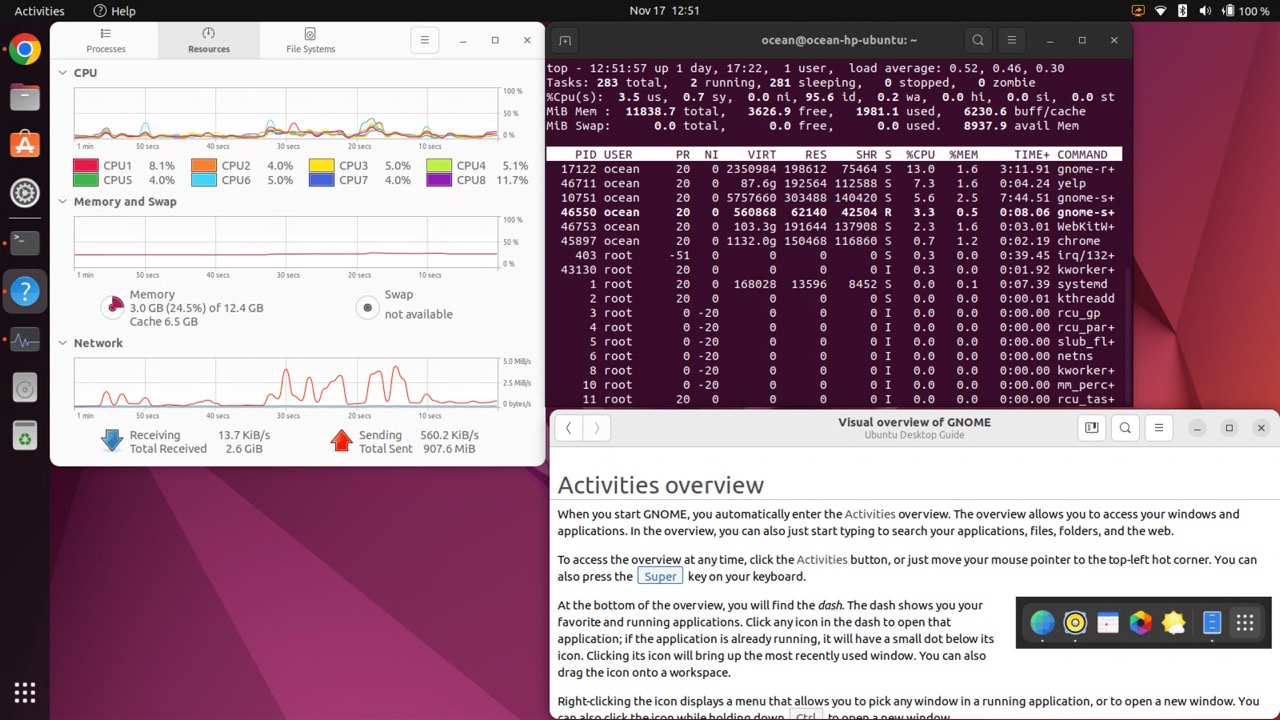Open bookmarks in the Help viewer
Viewport: 1280px width, 720px height.
(1091, 428)
